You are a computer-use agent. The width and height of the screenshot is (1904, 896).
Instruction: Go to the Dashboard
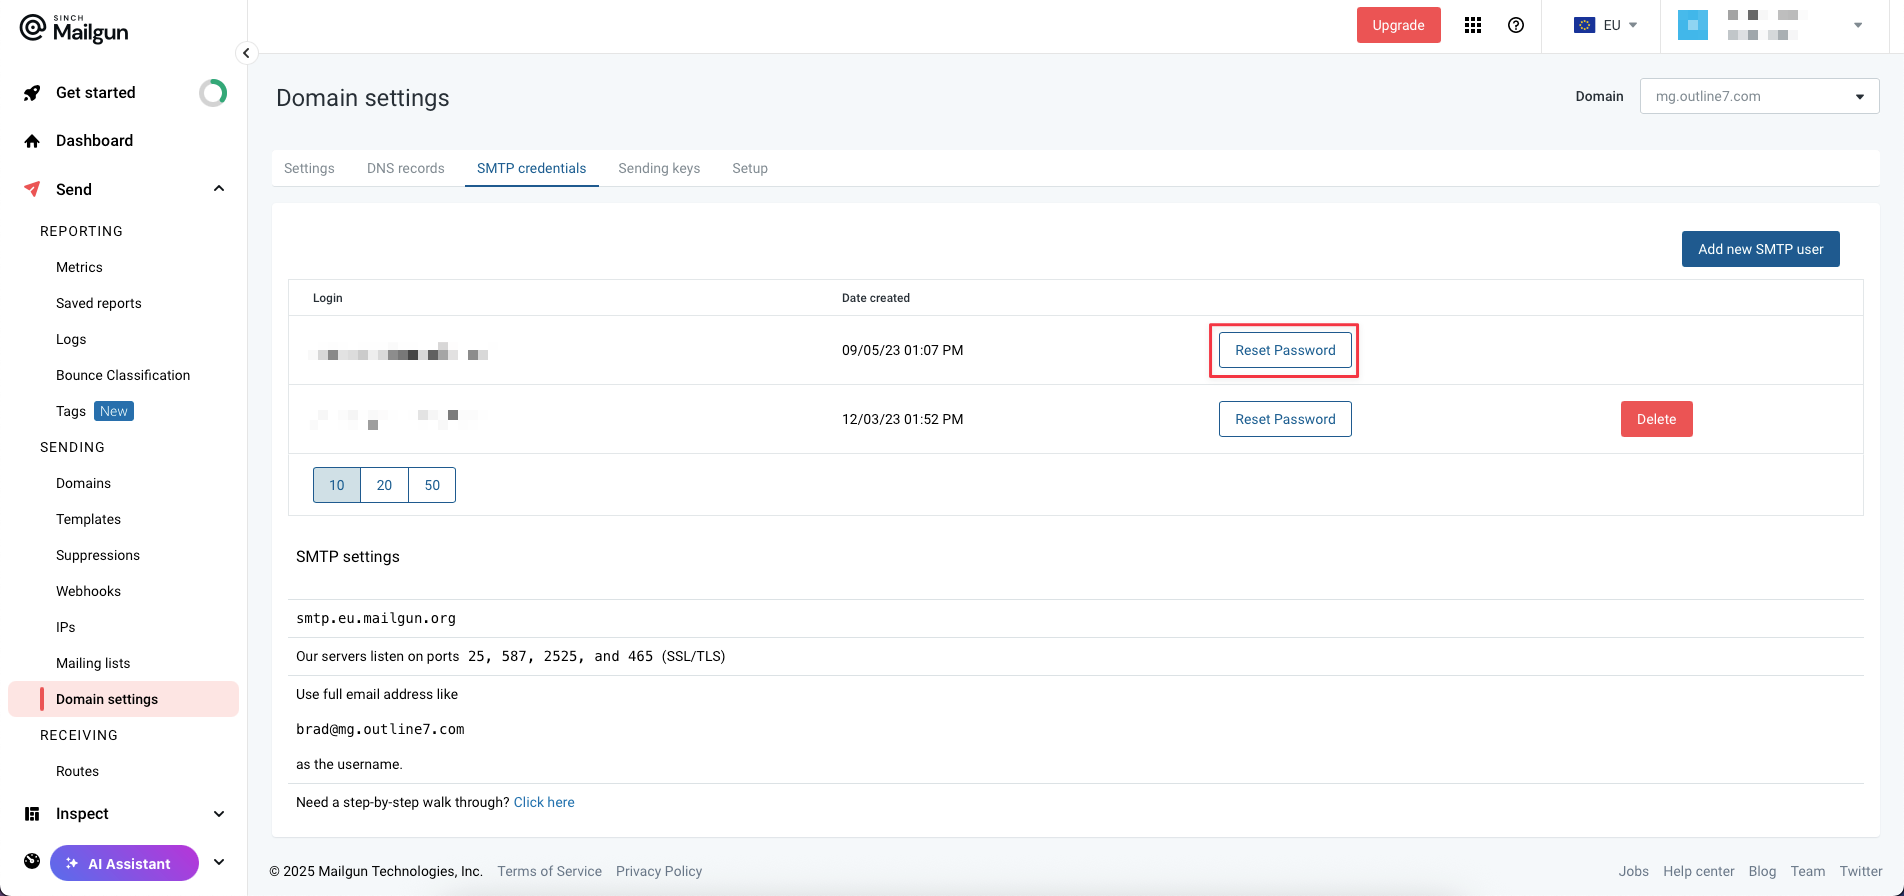point(95,141)
